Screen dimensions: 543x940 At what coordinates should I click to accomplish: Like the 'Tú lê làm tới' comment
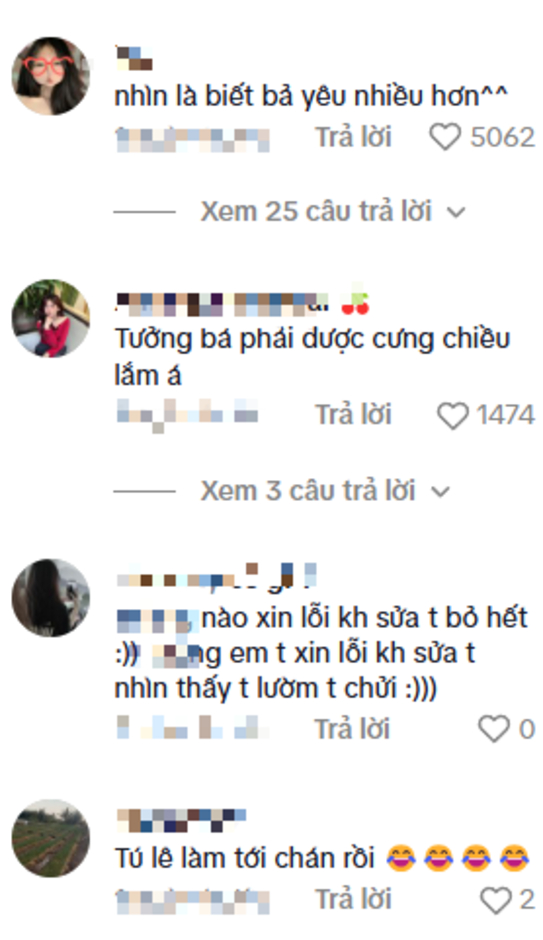[x=496, y=900]
